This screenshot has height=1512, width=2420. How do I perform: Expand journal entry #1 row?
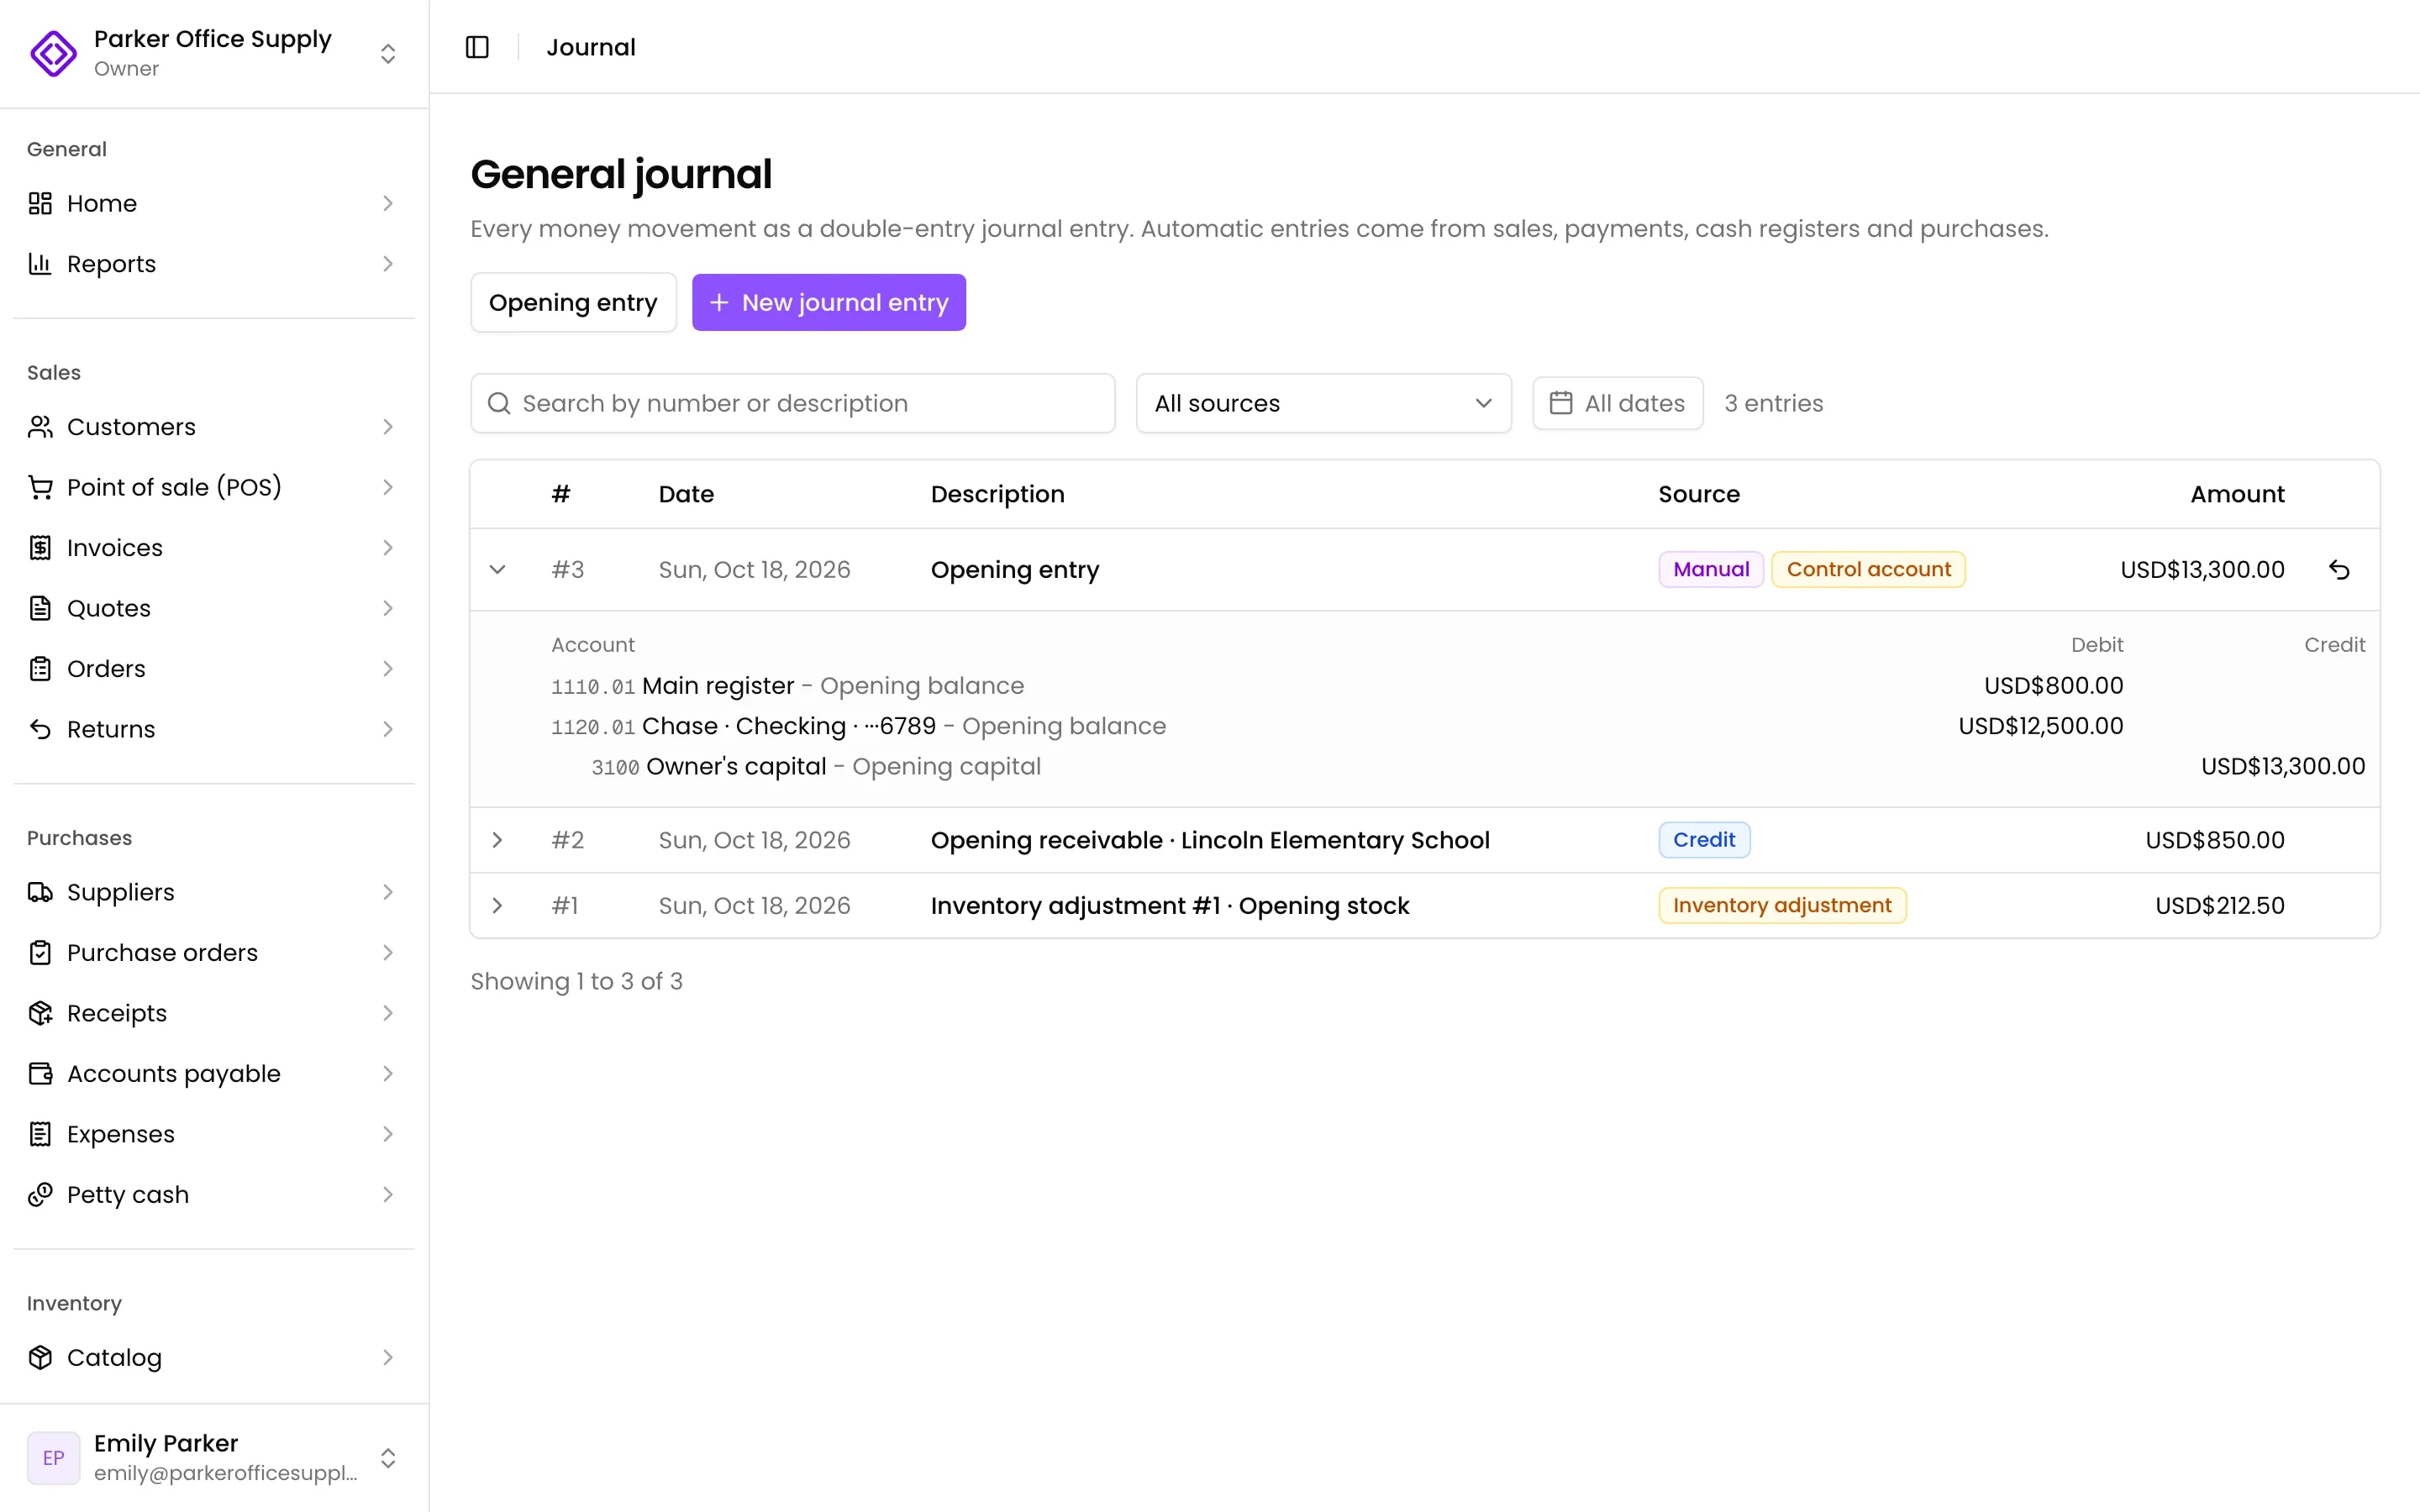(x=497, y=906)
